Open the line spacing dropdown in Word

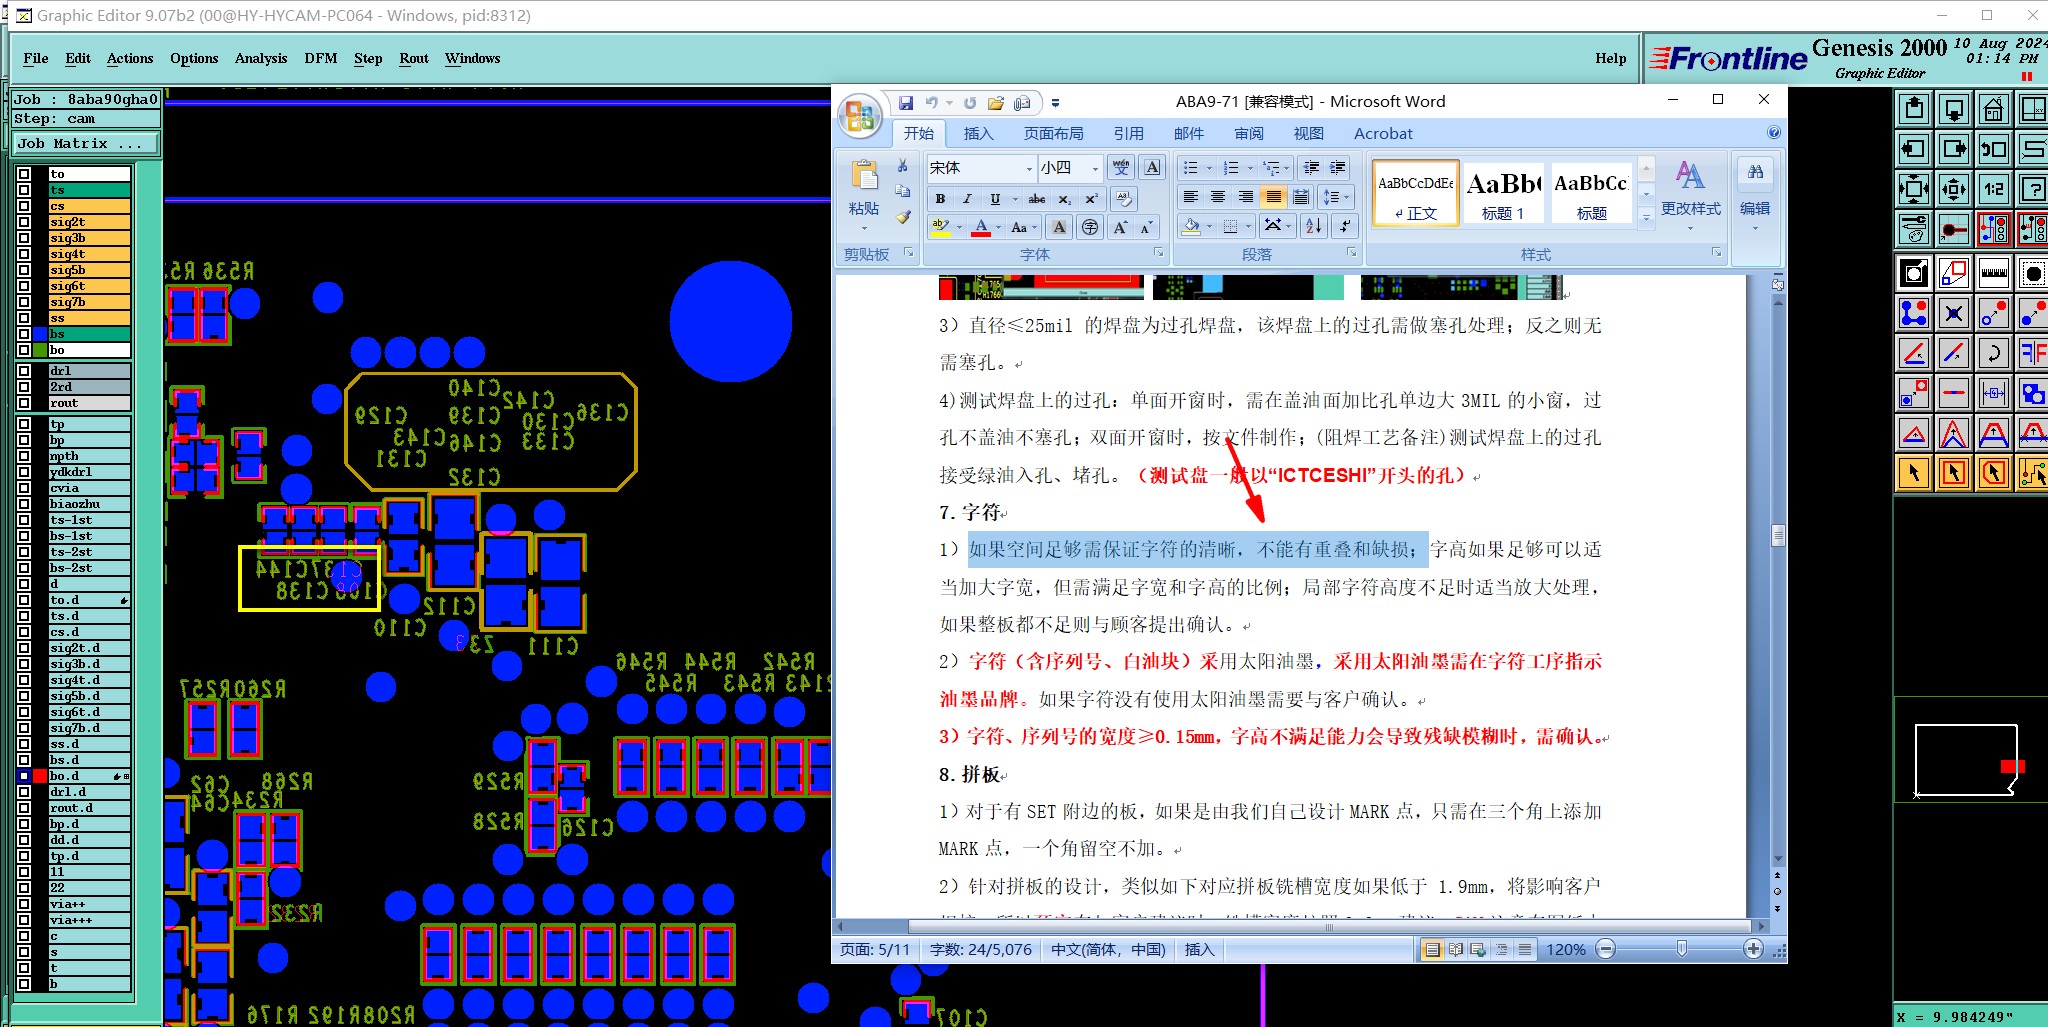1336,197
